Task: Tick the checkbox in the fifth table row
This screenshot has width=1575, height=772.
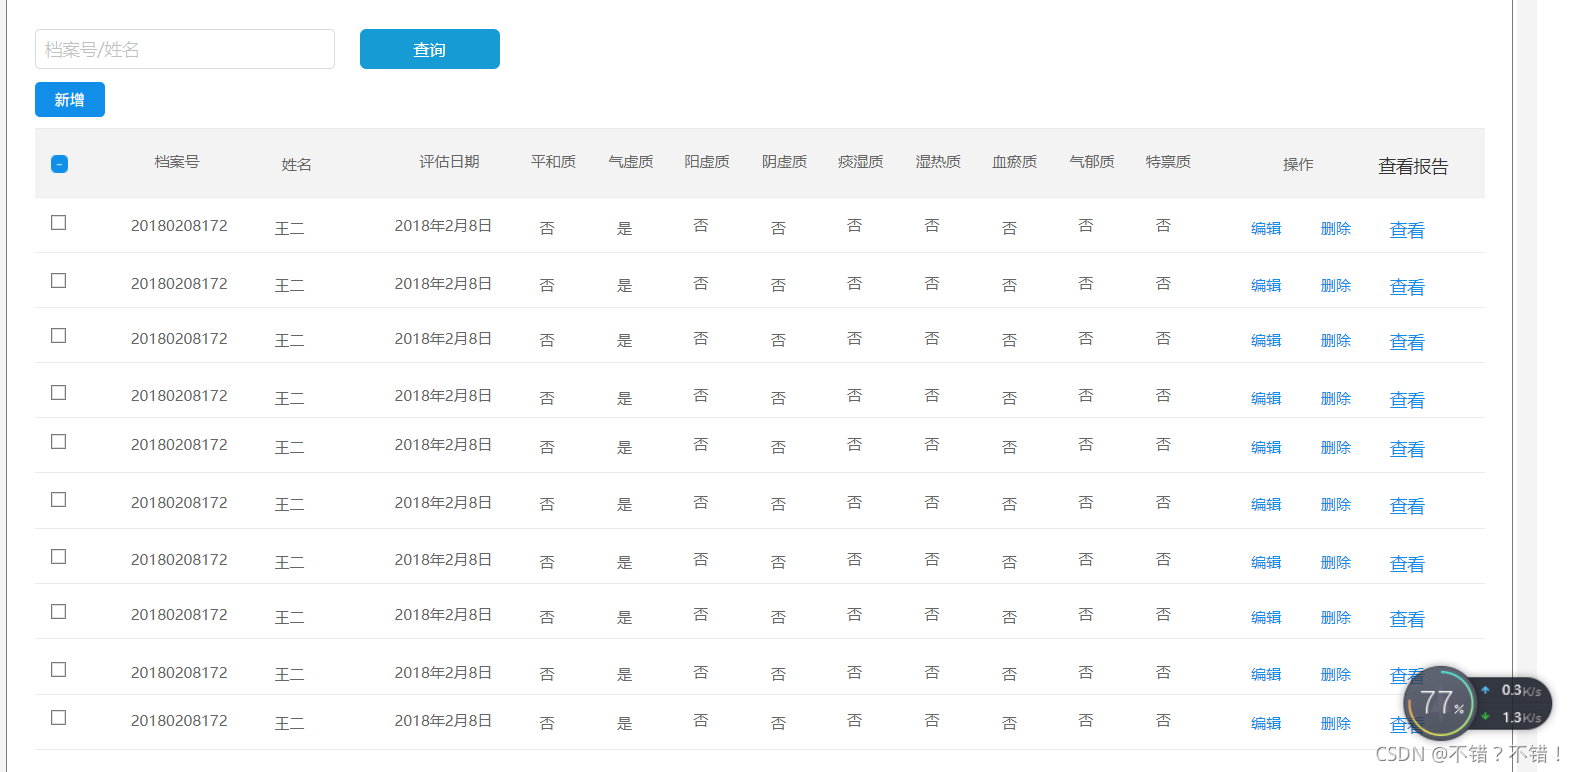Action: click(59, 442)
